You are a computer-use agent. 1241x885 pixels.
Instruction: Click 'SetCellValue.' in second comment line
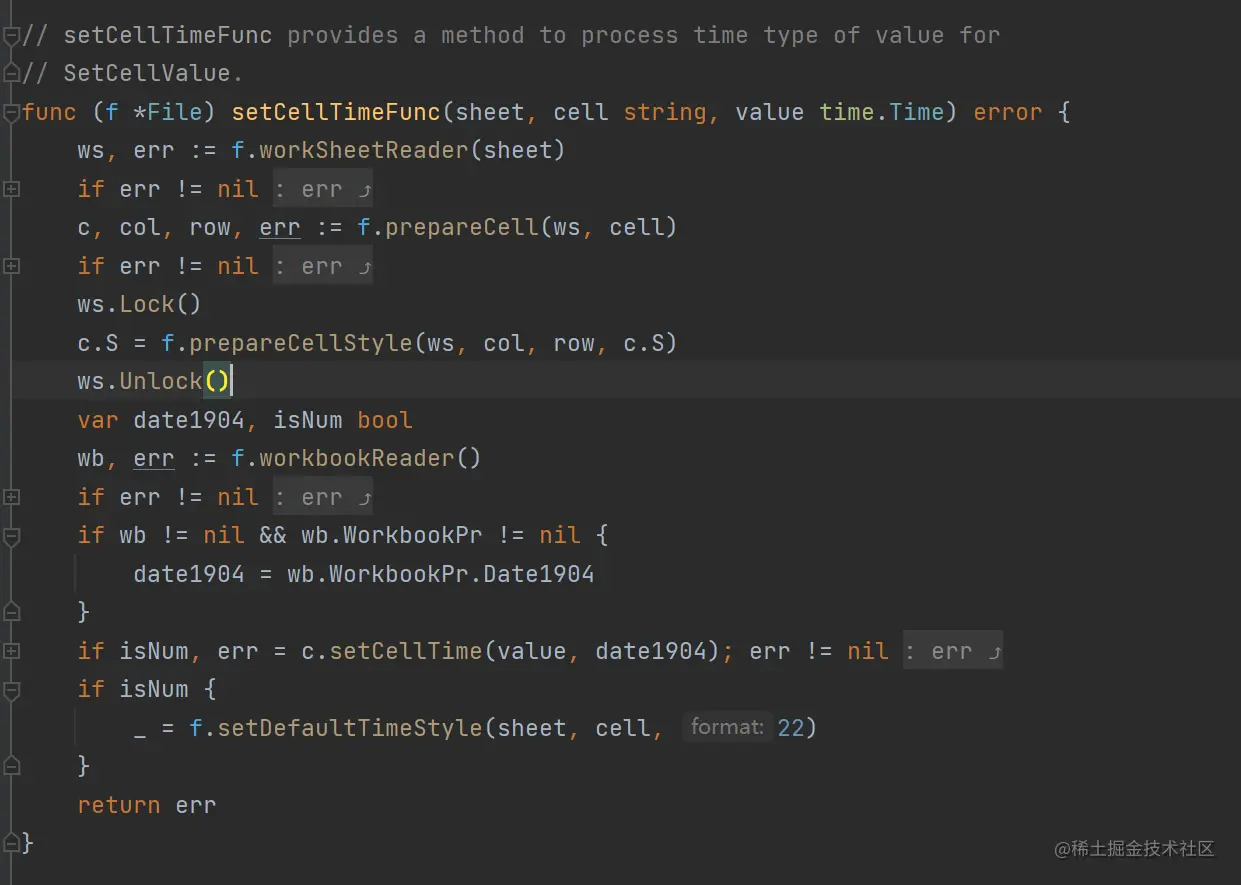tap(154, 73)
